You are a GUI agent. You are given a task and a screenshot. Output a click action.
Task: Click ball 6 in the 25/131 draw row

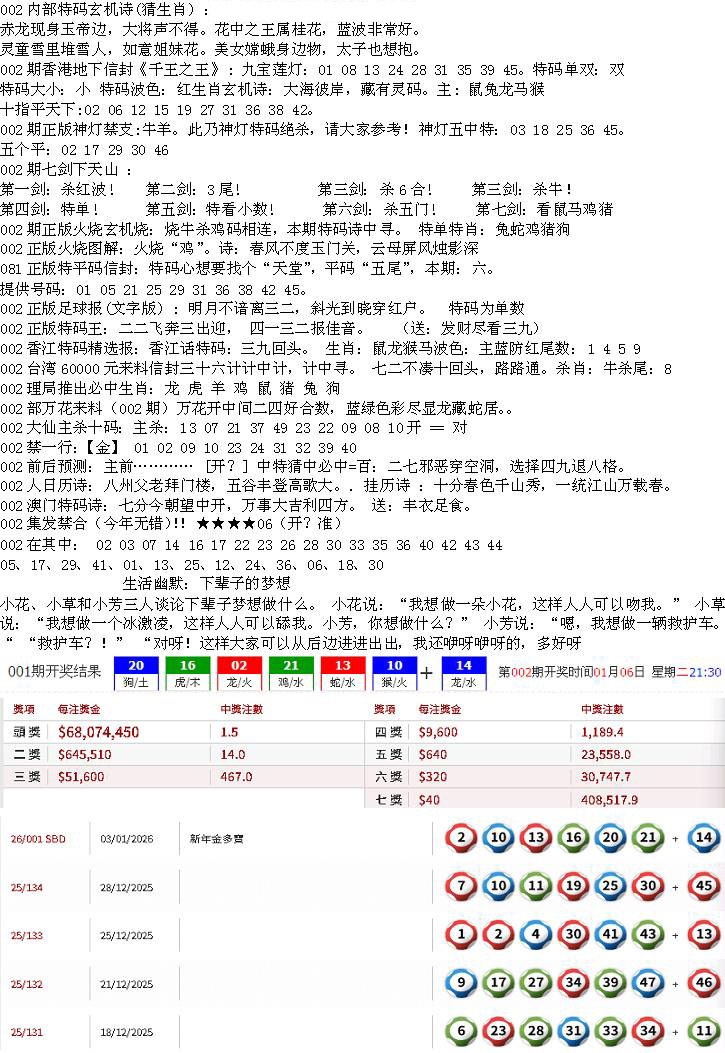[461, 1031]
